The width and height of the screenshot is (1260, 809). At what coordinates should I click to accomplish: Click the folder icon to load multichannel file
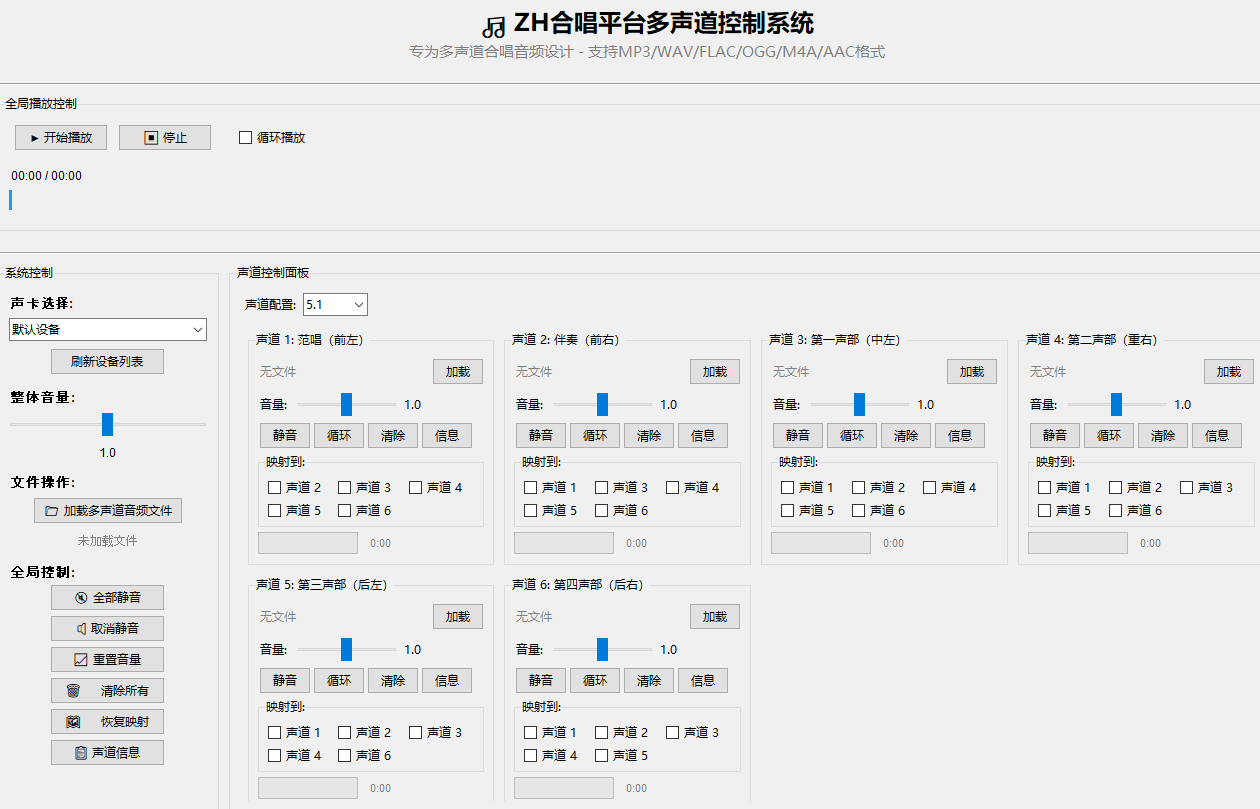(x=51, y=511)
